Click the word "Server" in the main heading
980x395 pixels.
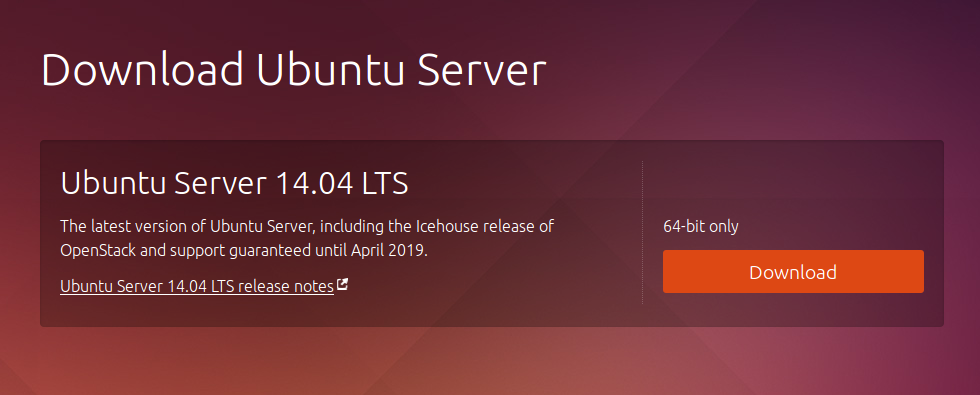pos(482,69)
